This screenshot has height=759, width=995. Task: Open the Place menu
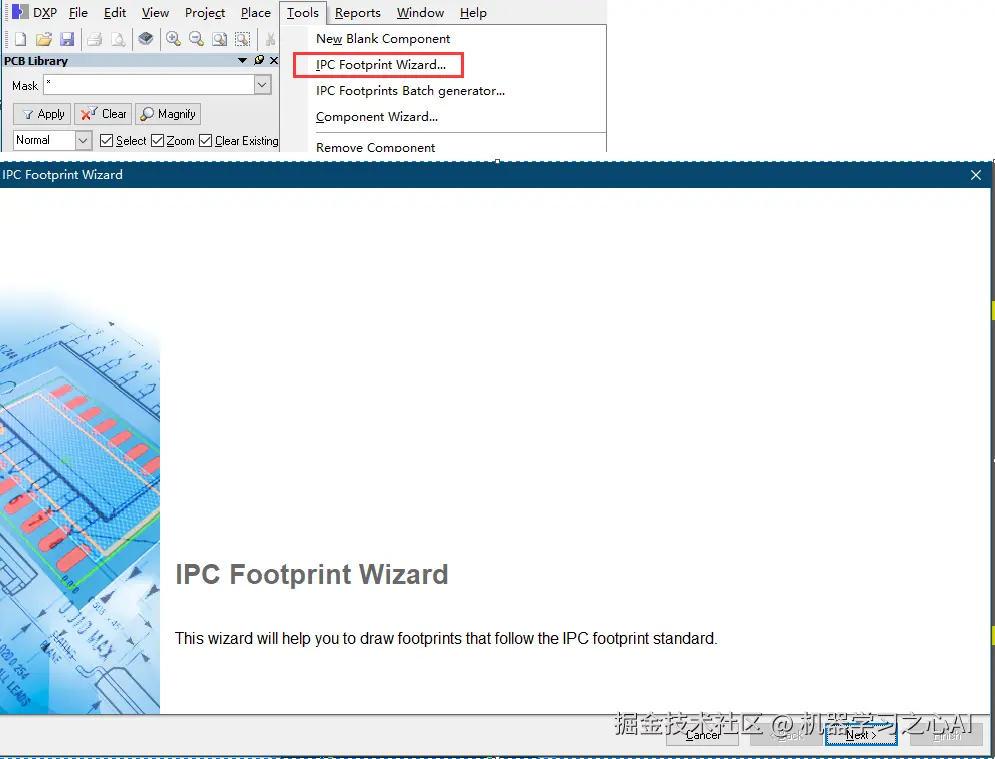[256, 13]
